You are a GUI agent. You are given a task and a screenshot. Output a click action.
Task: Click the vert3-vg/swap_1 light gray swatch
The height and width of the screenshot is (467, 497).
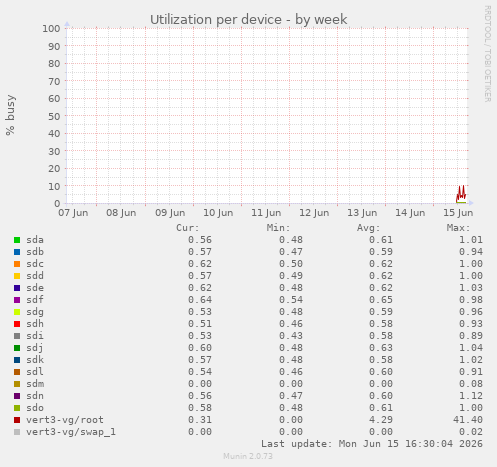pyautogui.click(x=17, y=432)
